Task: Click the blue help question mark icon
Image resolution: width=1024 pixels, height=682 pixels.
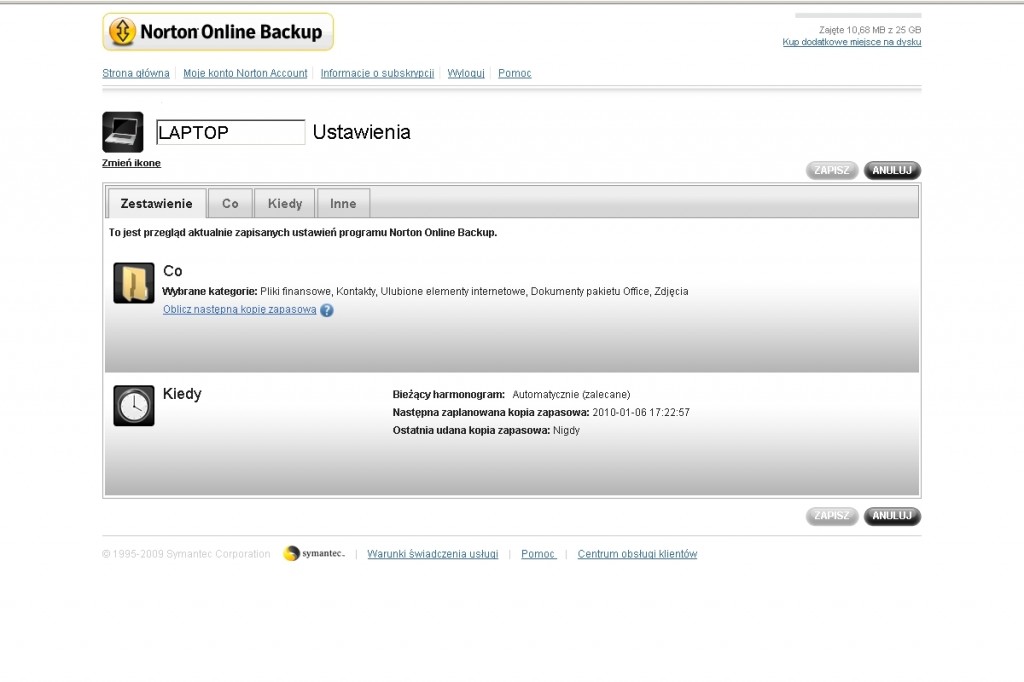Action: (x=327, y=310)
